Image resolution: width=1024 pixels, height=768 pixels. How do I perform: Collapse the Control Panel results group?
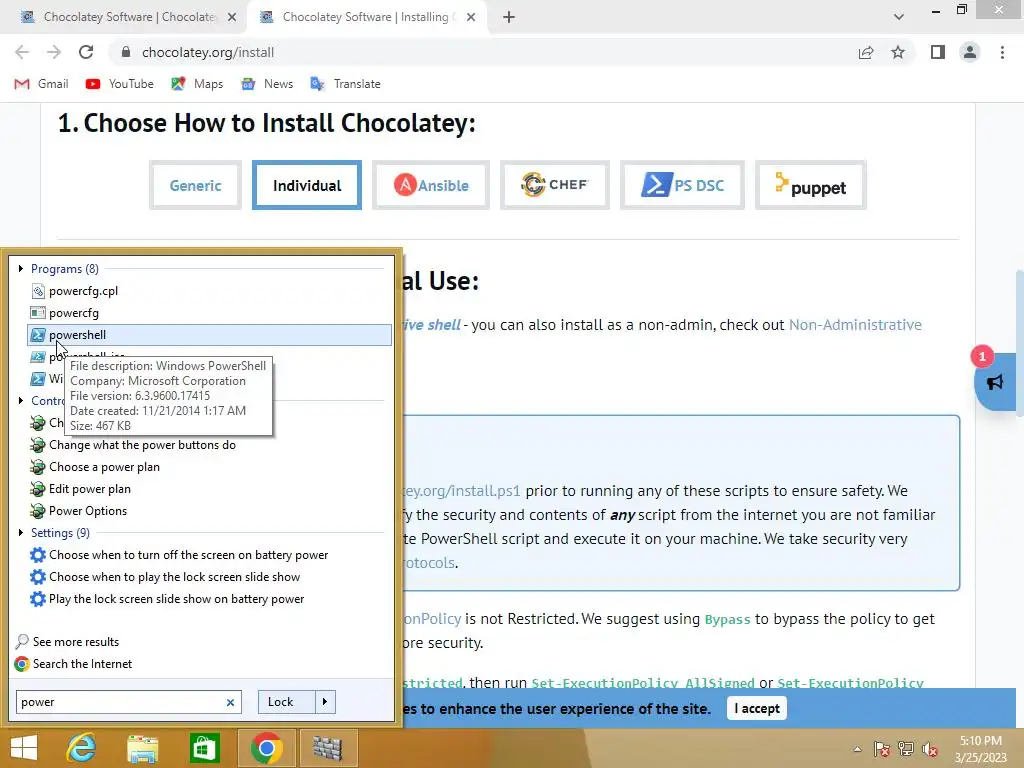coord(21,400)
